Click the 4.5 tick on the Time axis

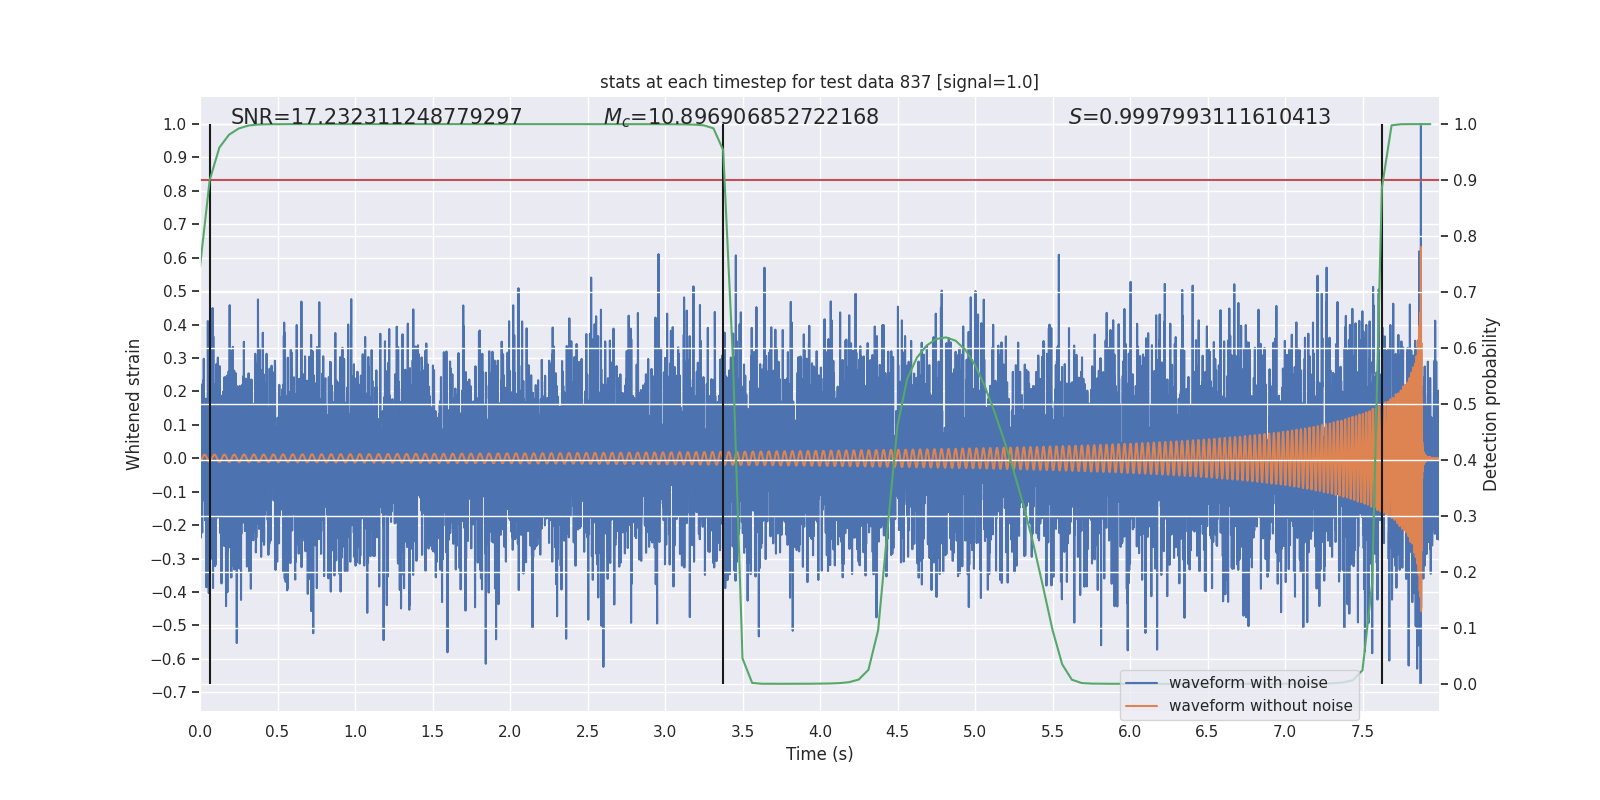click(x=897, y=731)
